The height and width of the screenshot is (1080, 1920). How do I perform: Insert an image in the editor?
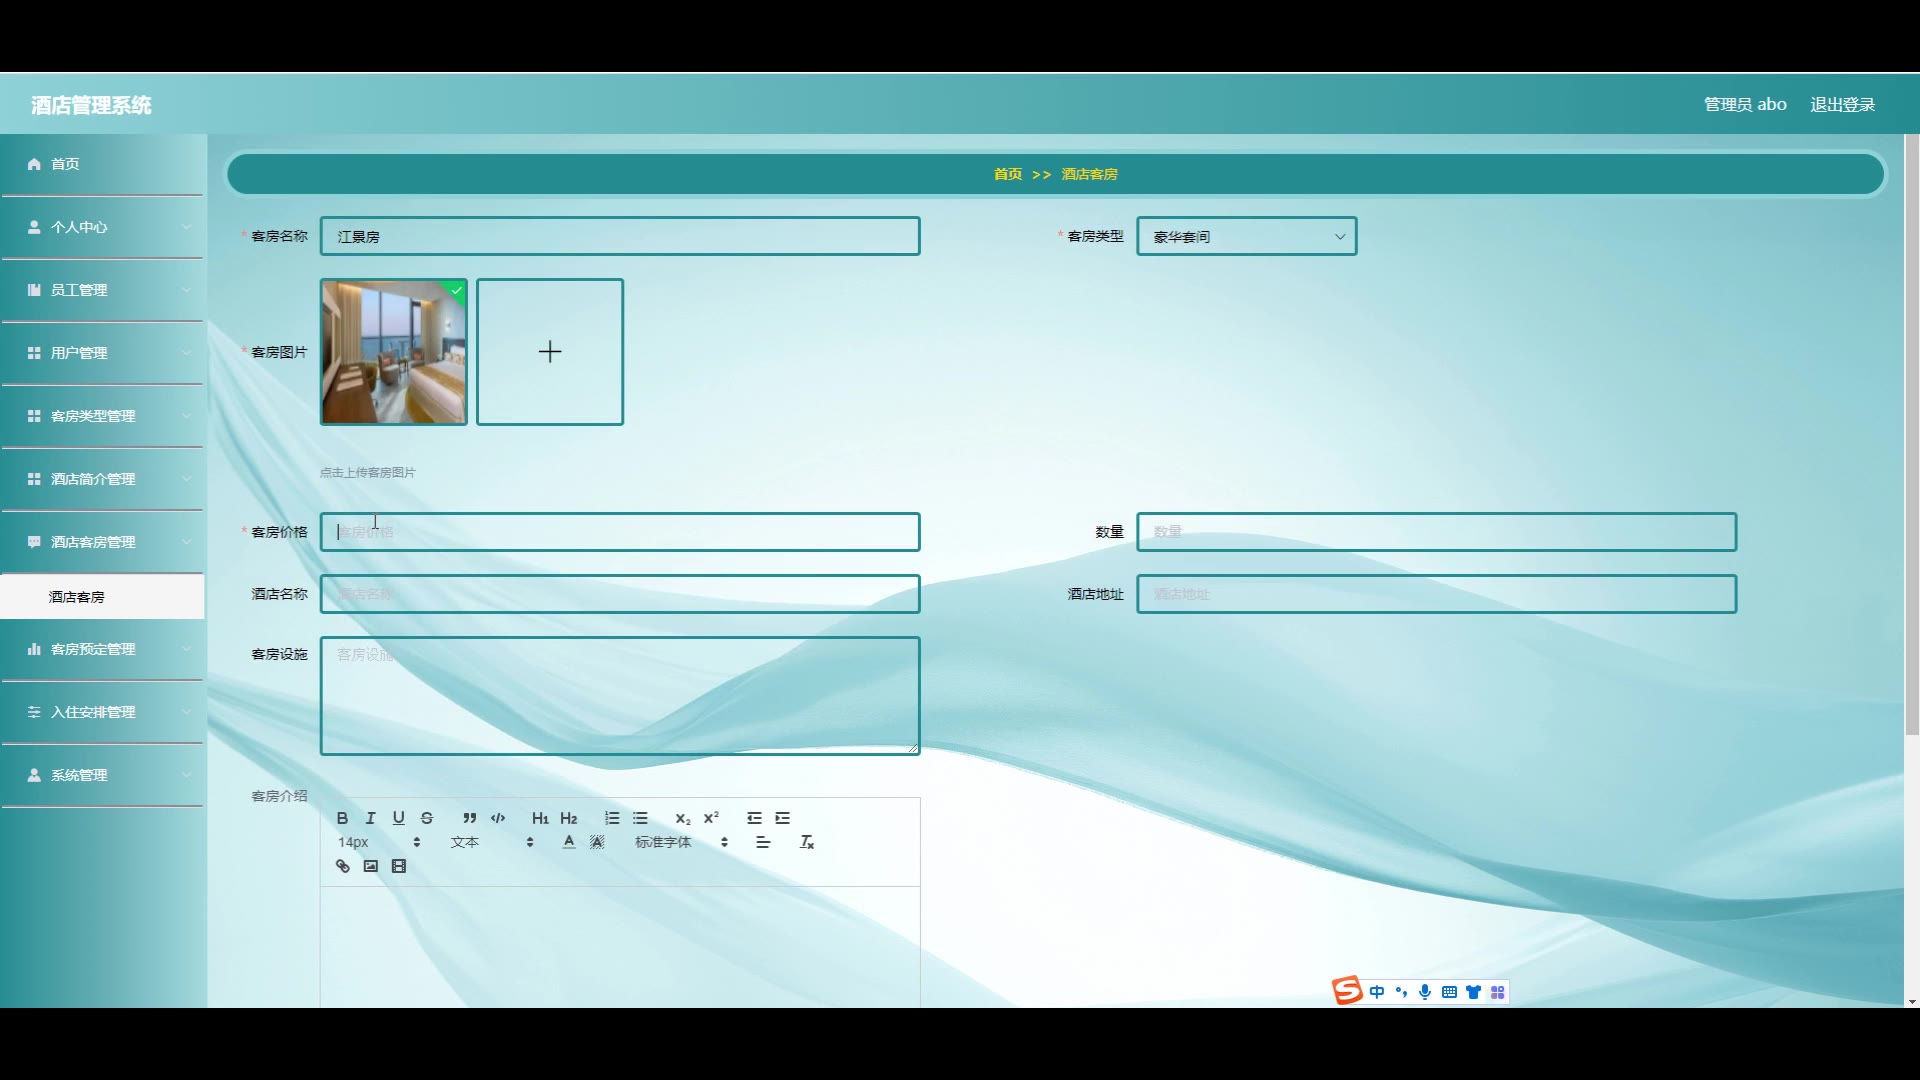tap(370, 866)
